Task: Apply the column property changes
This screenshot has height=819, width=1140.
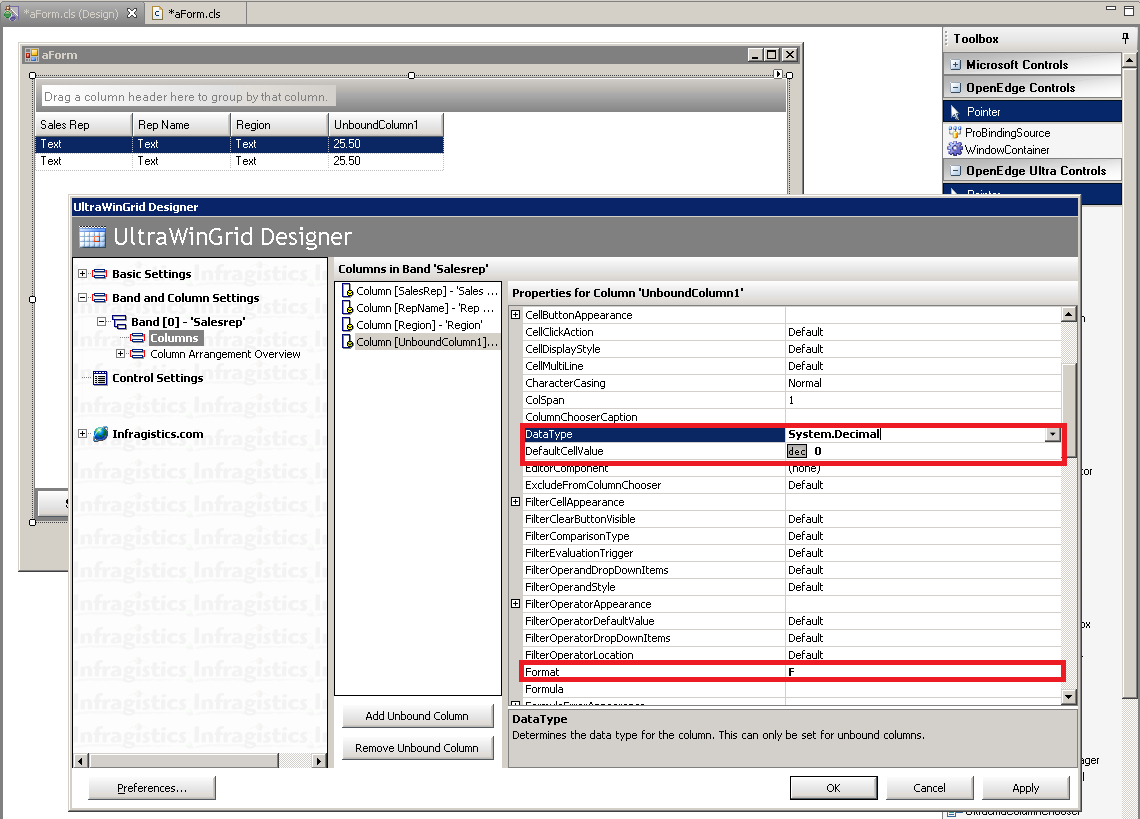Action: (x=1025, y=787)
